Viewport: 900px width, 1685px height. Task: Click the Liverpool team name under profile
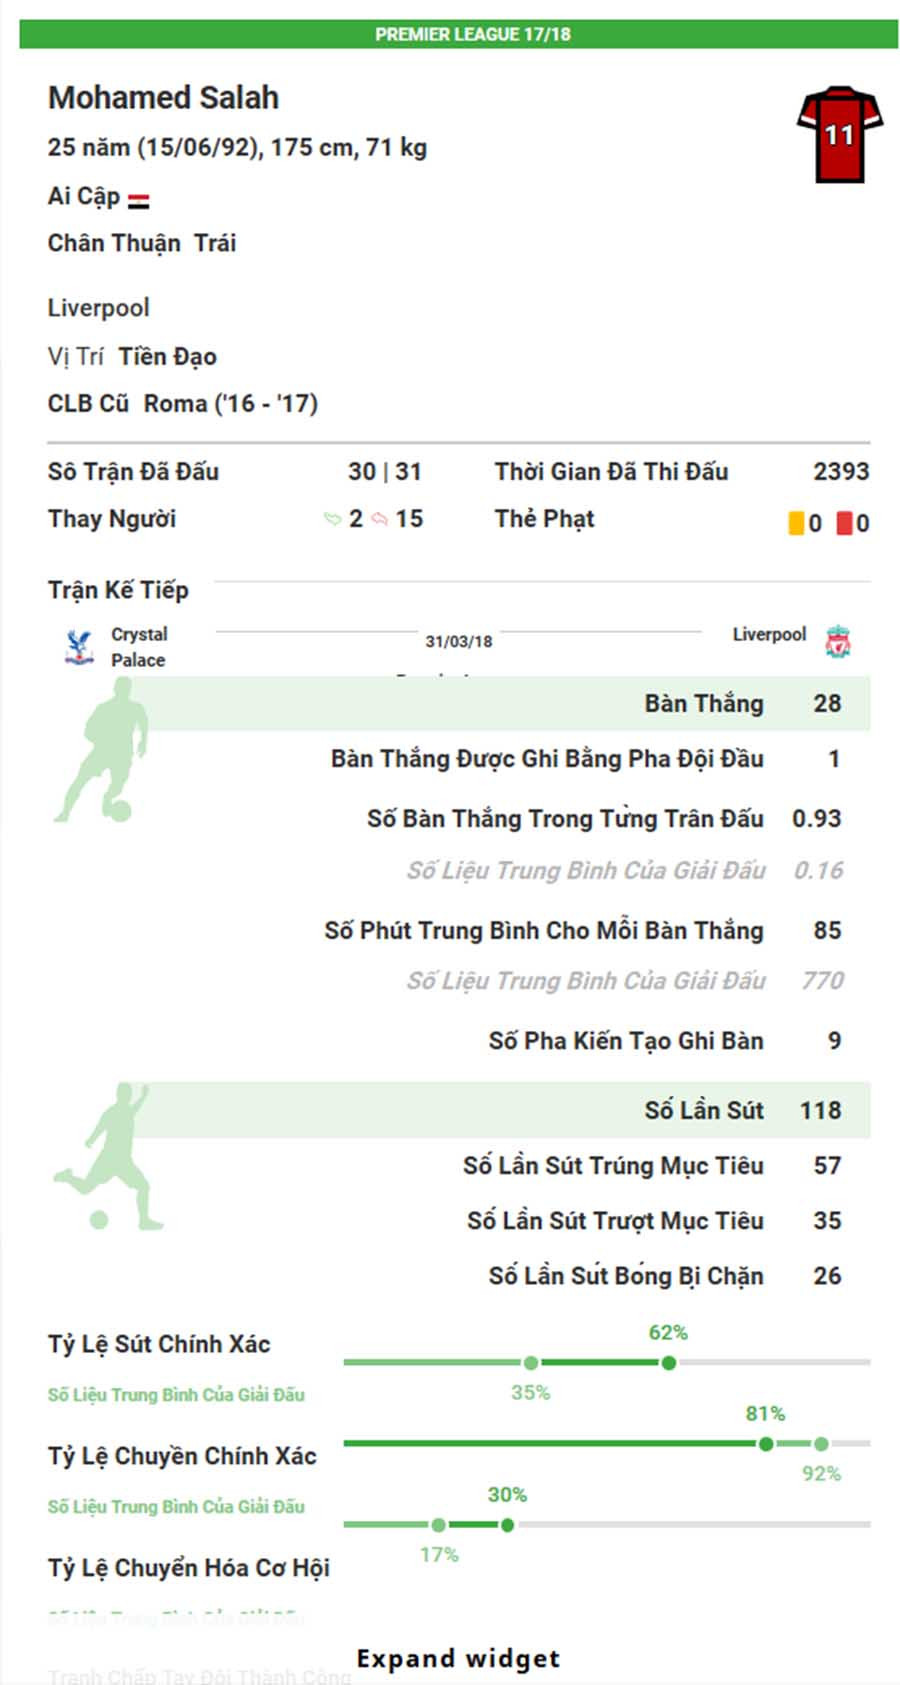pos(98,308)
